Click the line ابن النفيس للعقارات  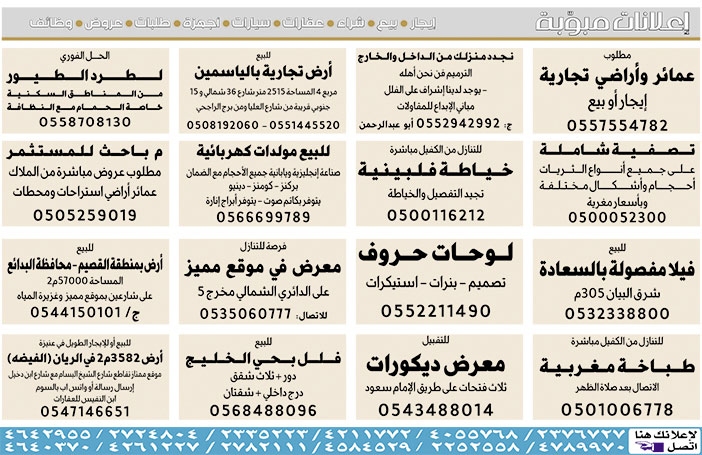tap(85, 399)
